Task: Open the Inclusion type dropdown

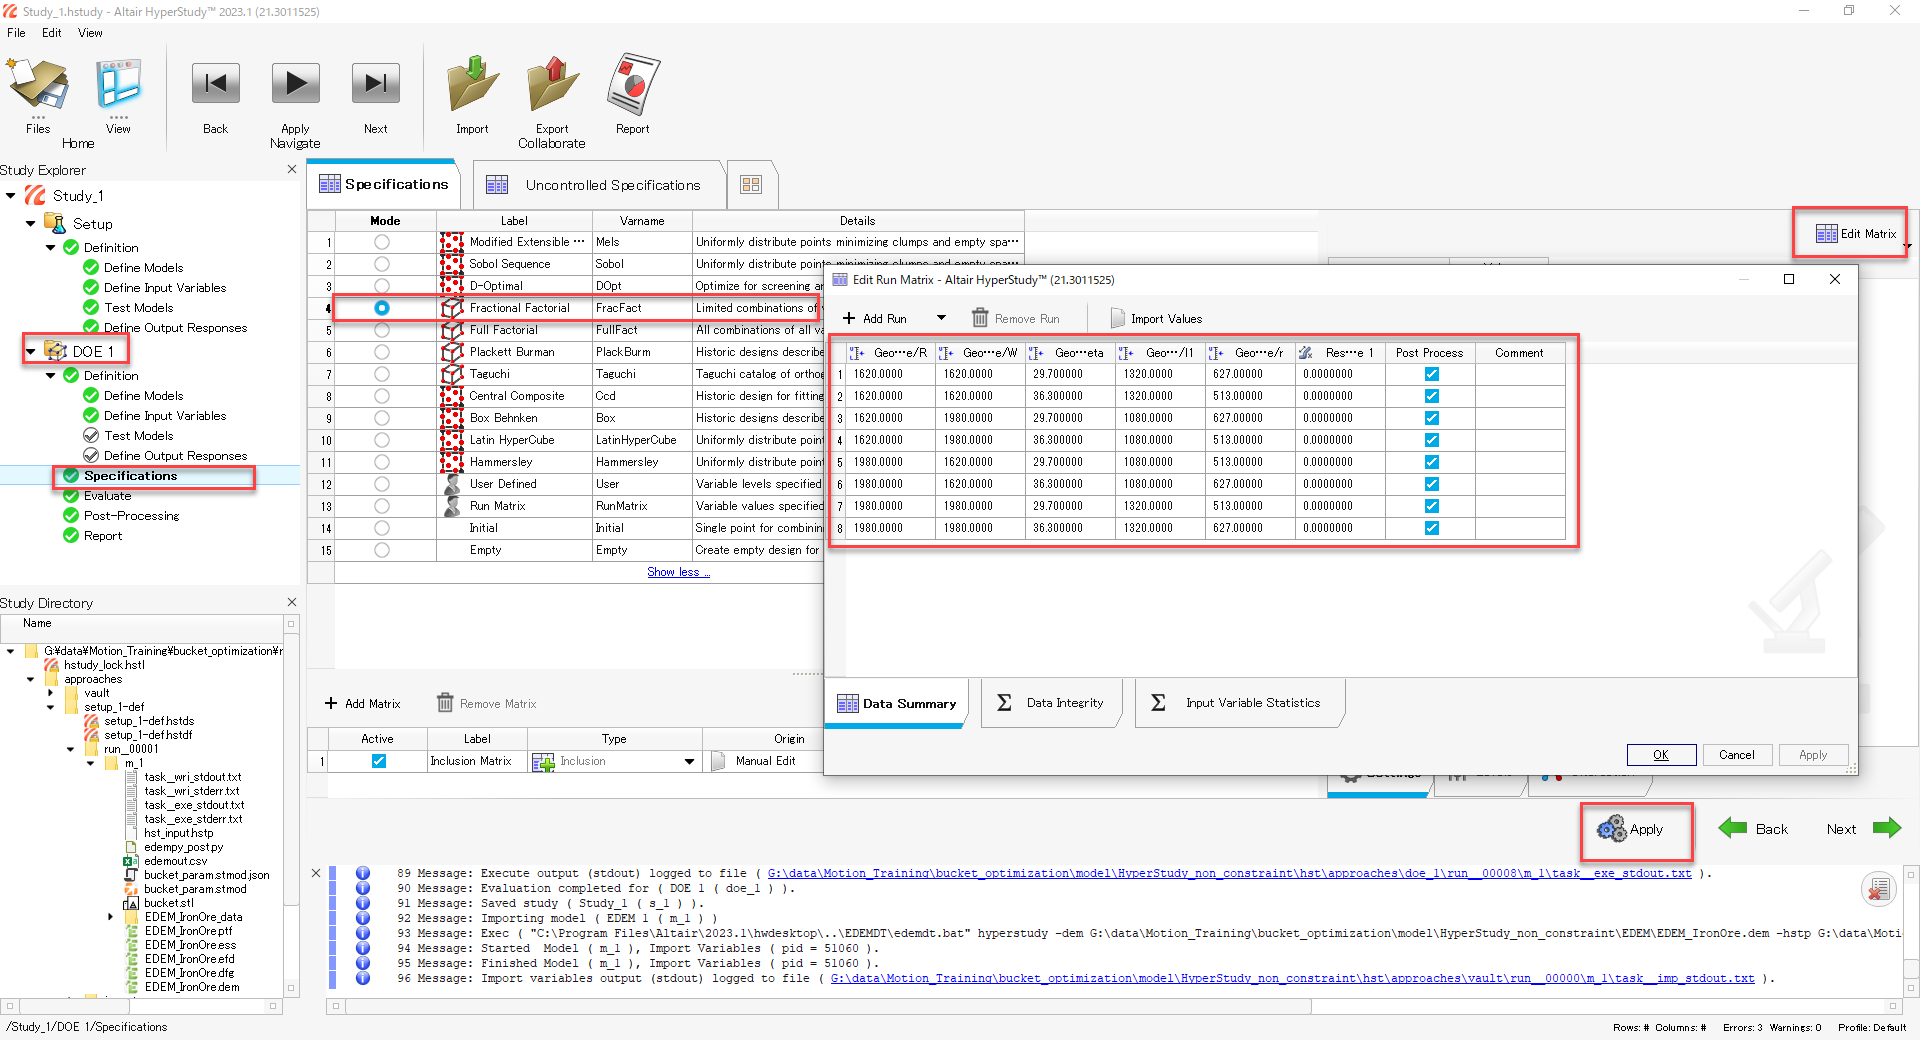Action: coord(689,761)
